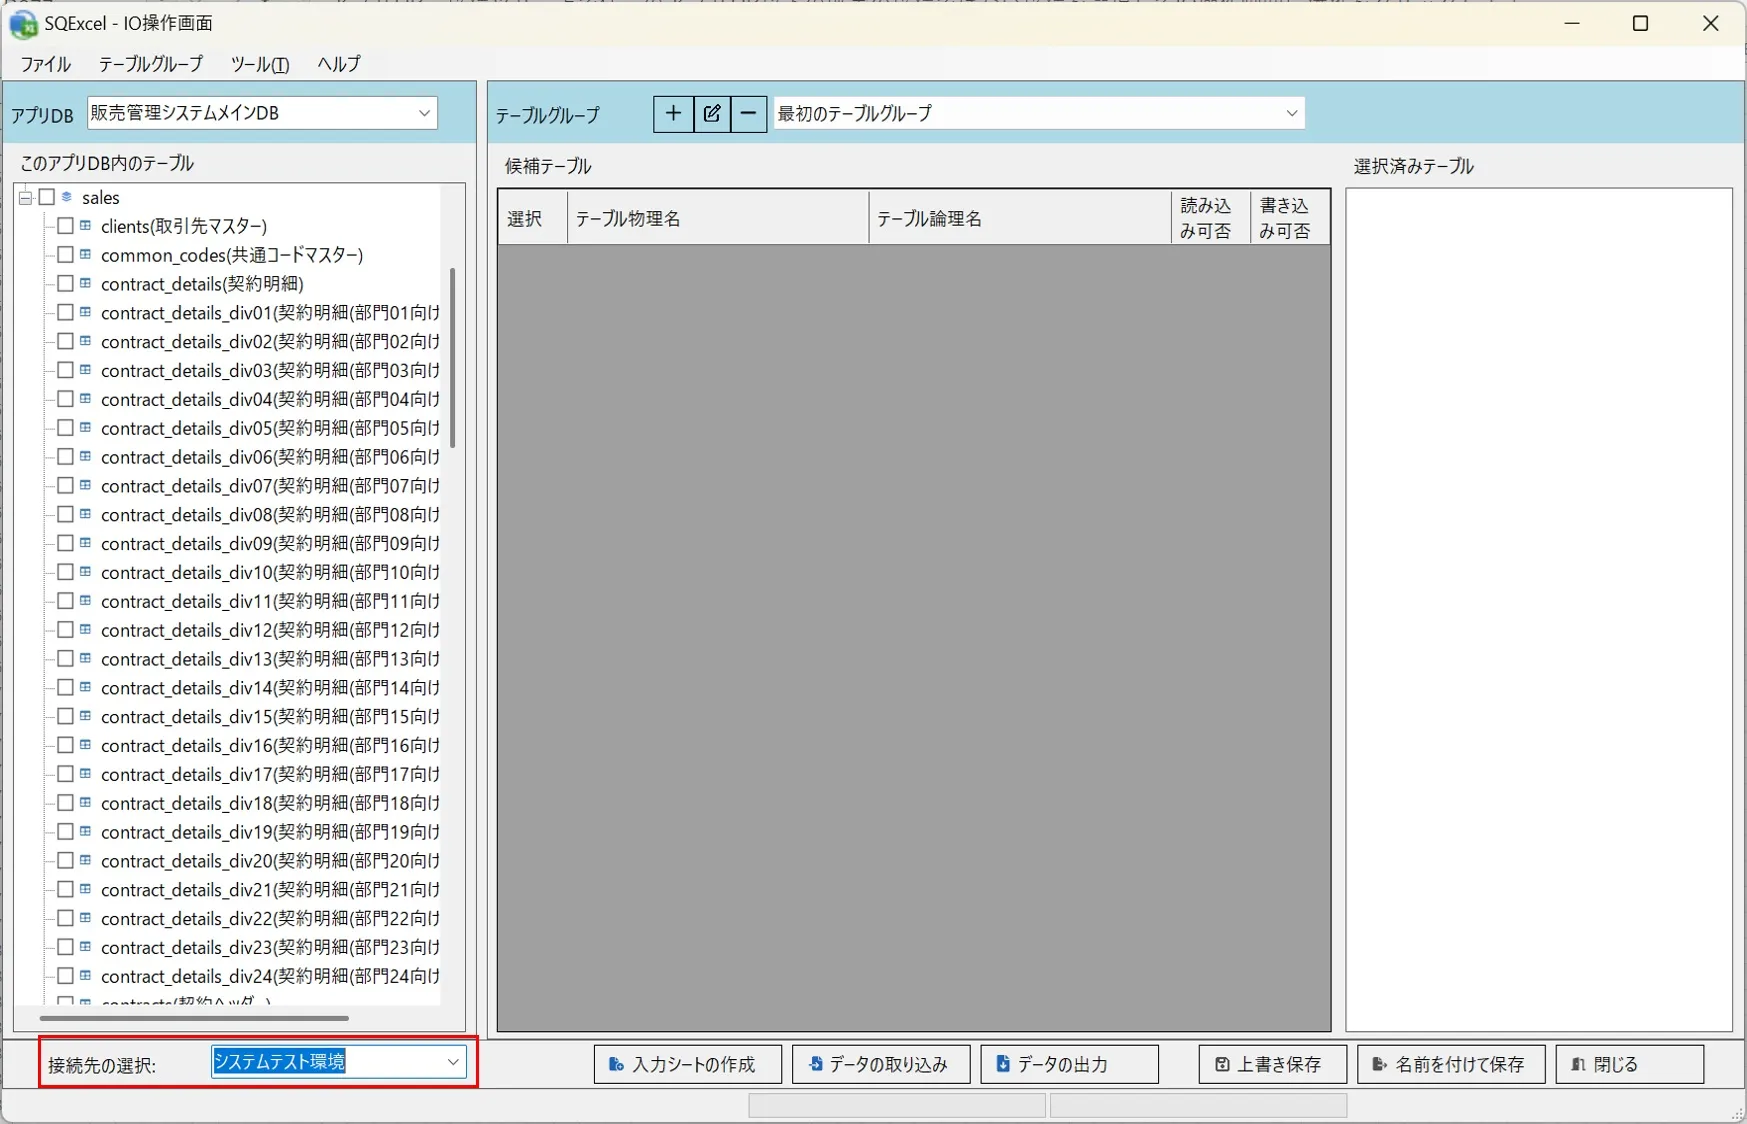This screenshot has height=1124, width=1747.
Task: Click the 入力シートの作成 button
Action: tap(688, 1064)
